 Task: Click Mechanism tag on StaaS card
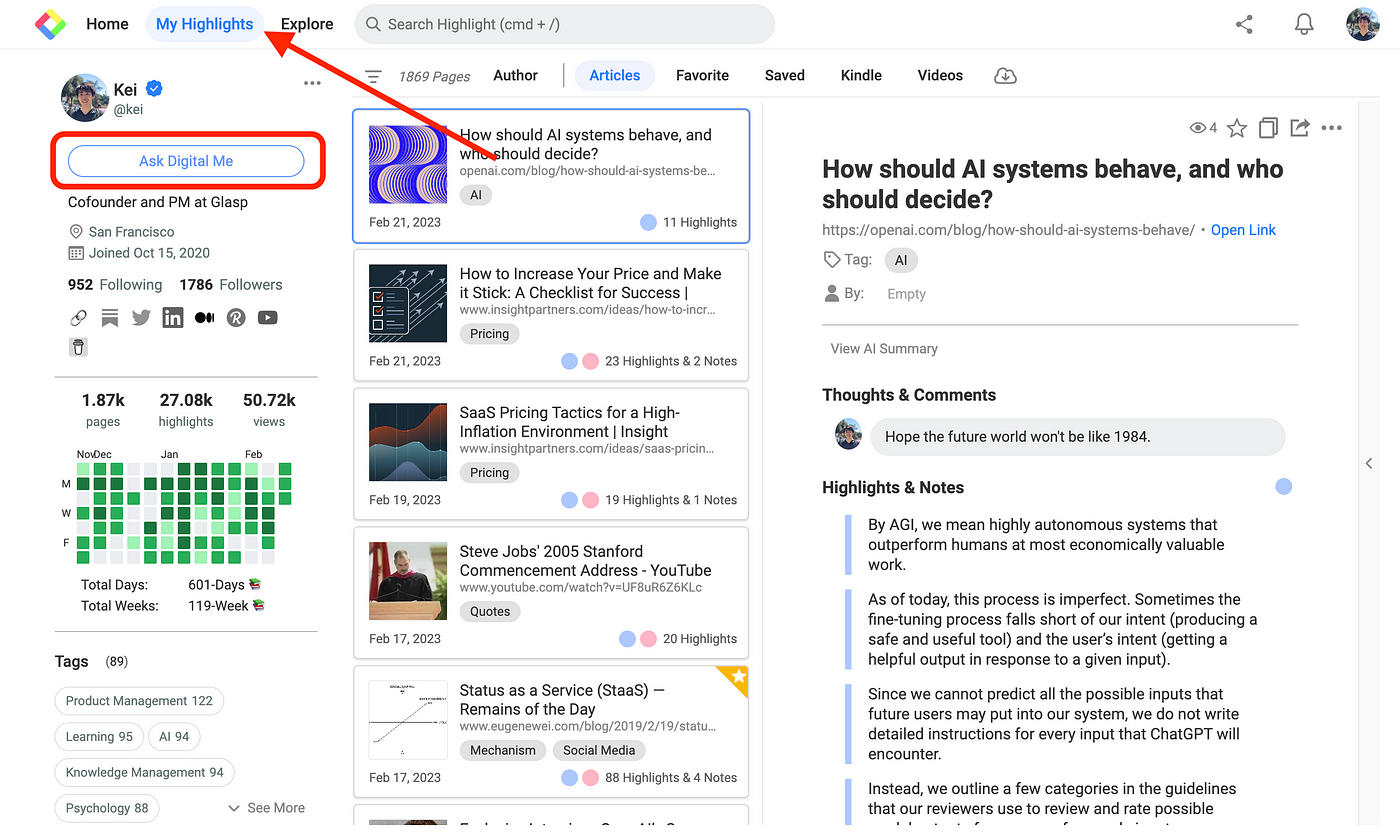tap(503, 750)
